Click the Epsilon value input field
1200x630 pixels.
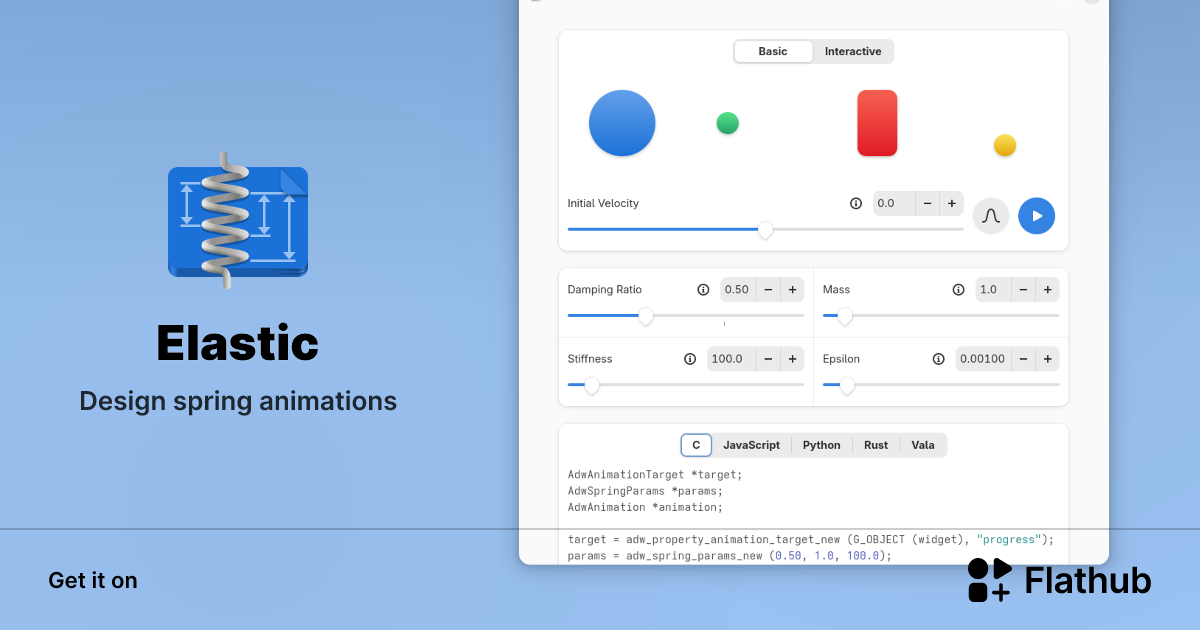coord(983,358)
